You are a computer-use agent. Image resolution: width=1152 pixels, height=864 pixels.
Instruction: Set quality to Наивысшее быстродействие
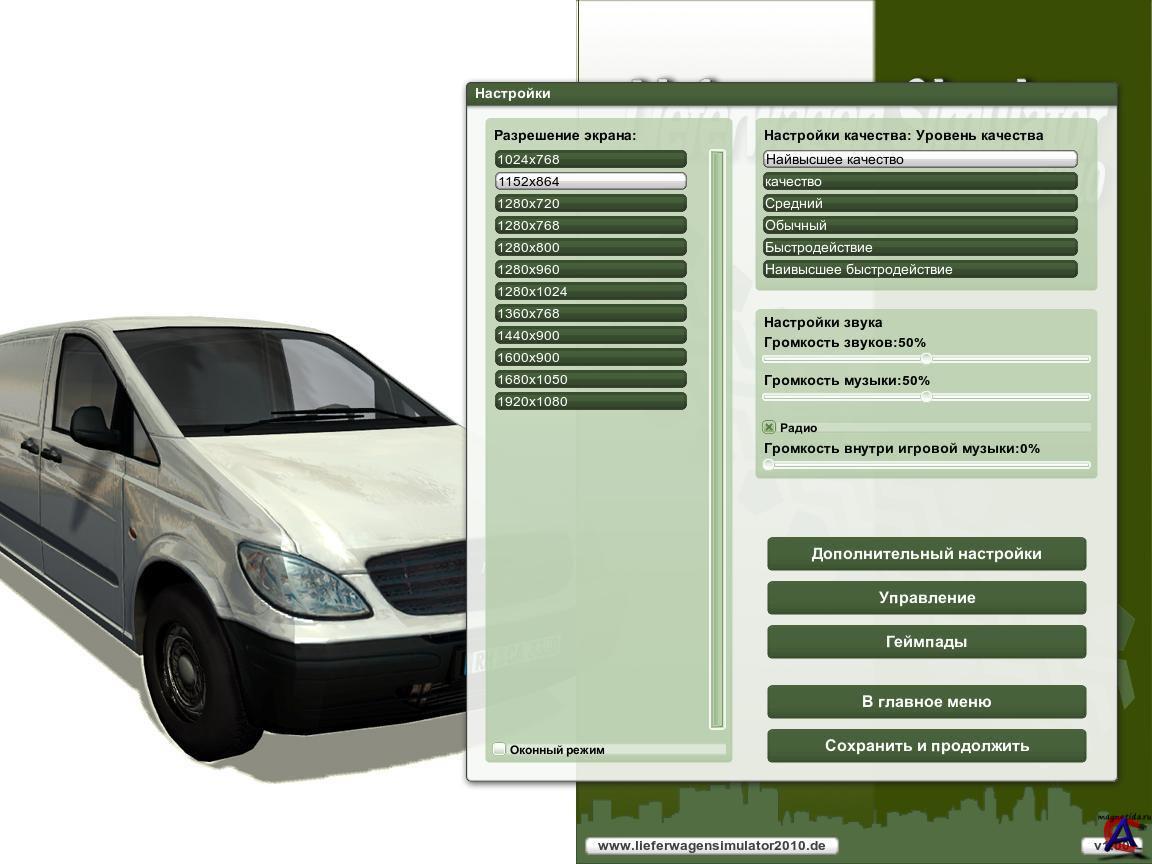[920, 270]
